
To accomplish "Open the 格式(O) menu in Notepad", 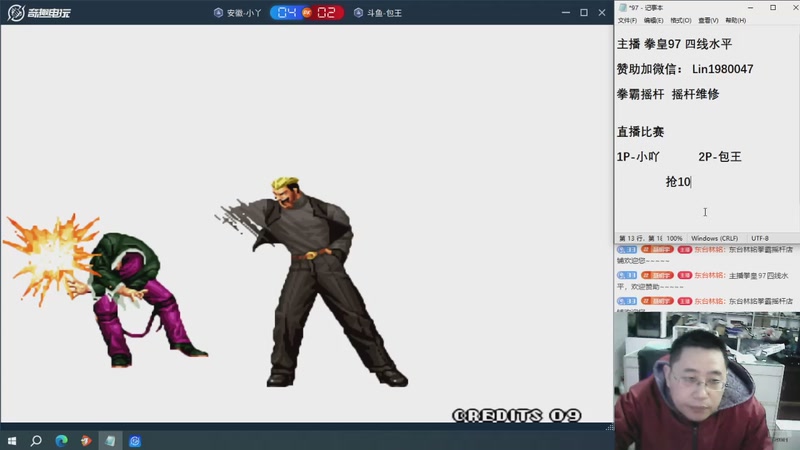I will click(681, 20).
